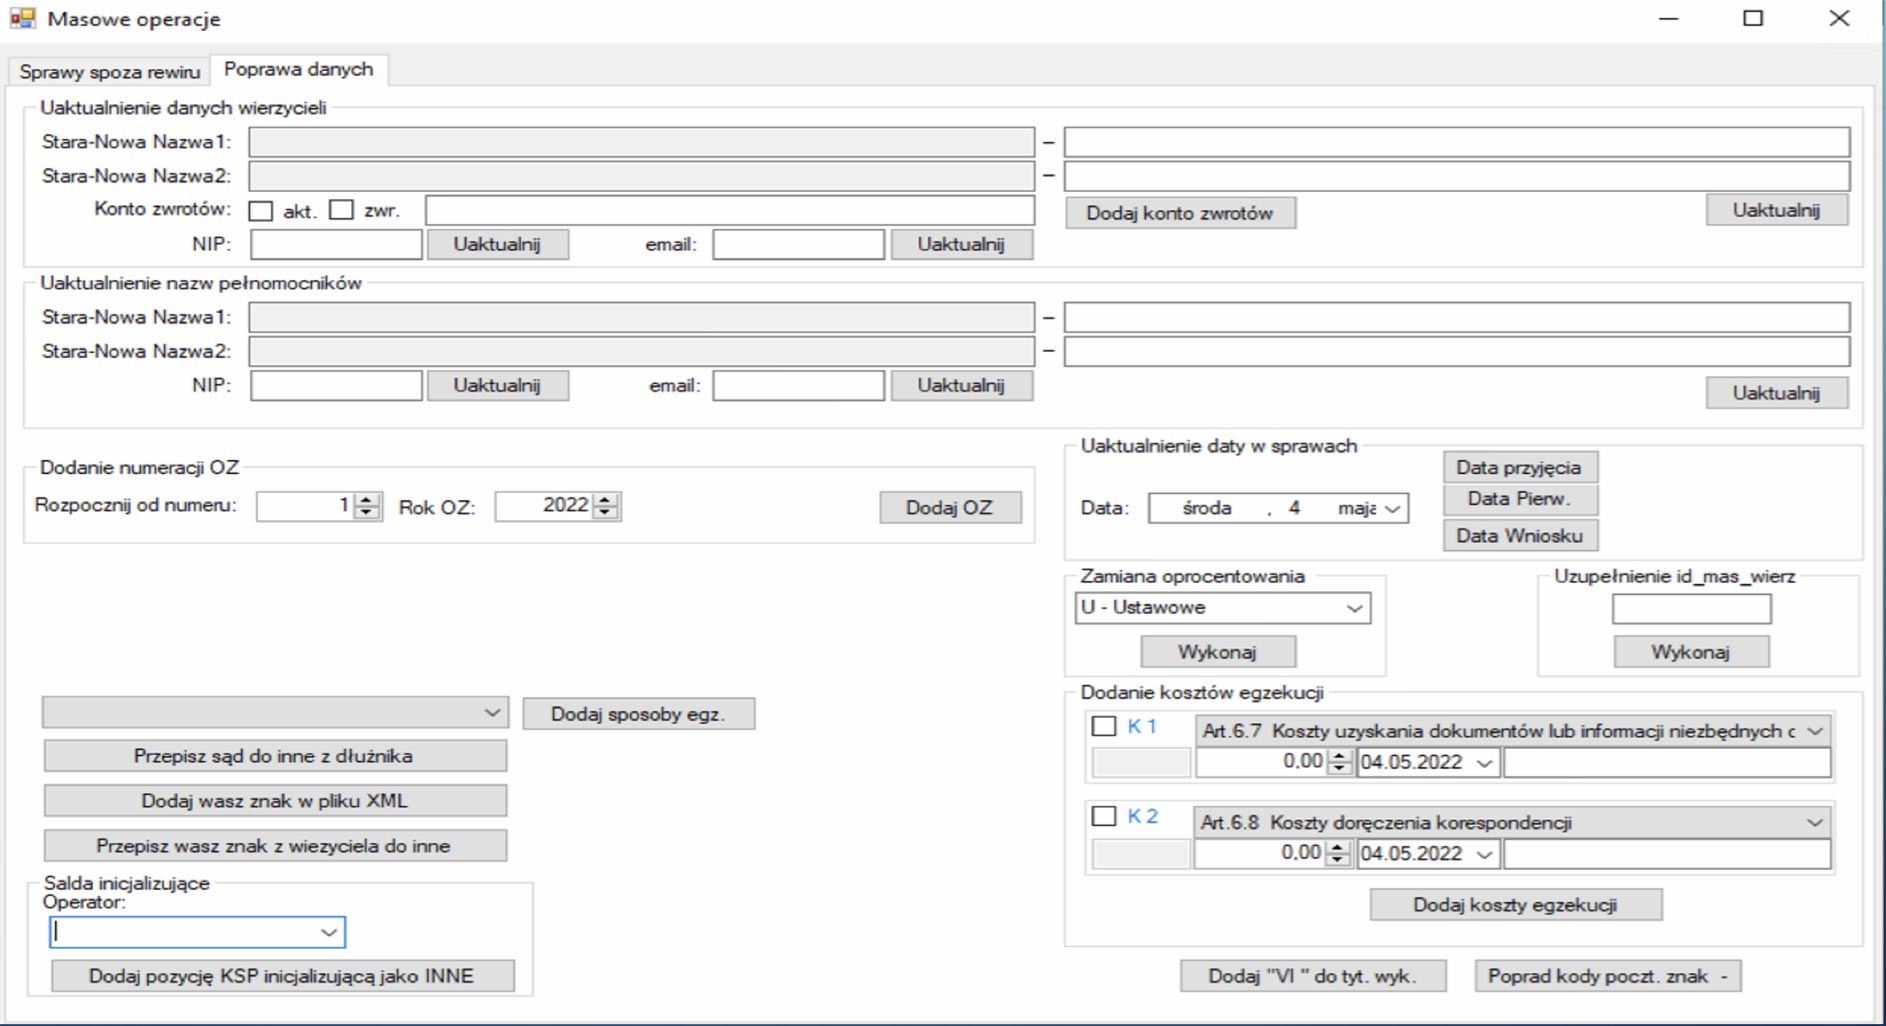Open the Data date picker dropdown

1392,509
